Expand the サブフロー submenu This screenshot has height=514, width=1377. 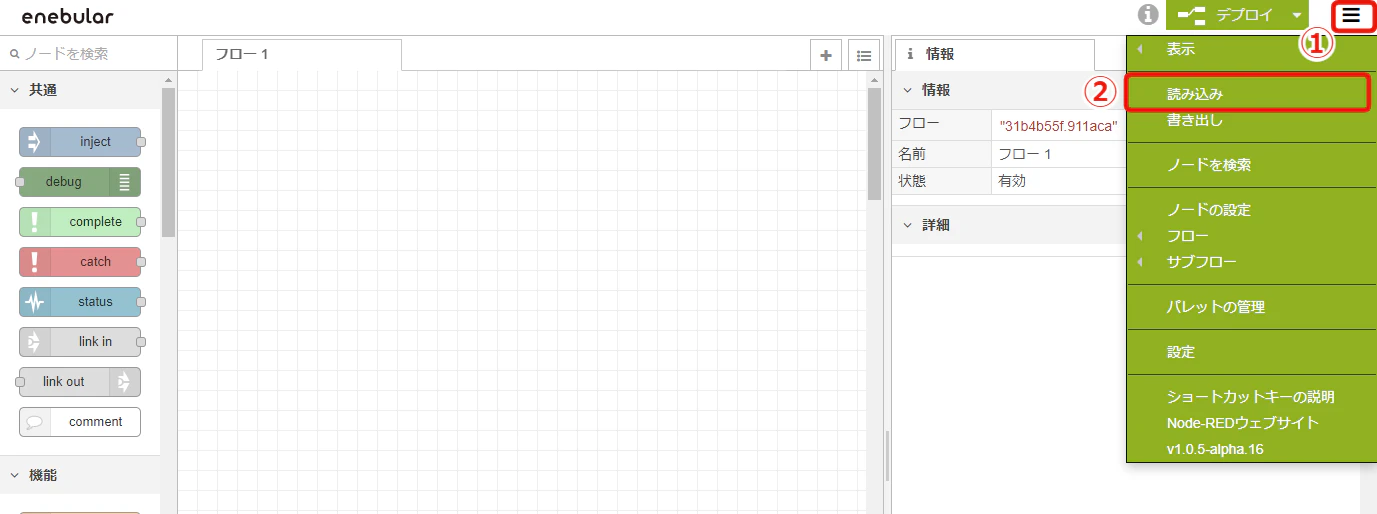click(1251, 262)
